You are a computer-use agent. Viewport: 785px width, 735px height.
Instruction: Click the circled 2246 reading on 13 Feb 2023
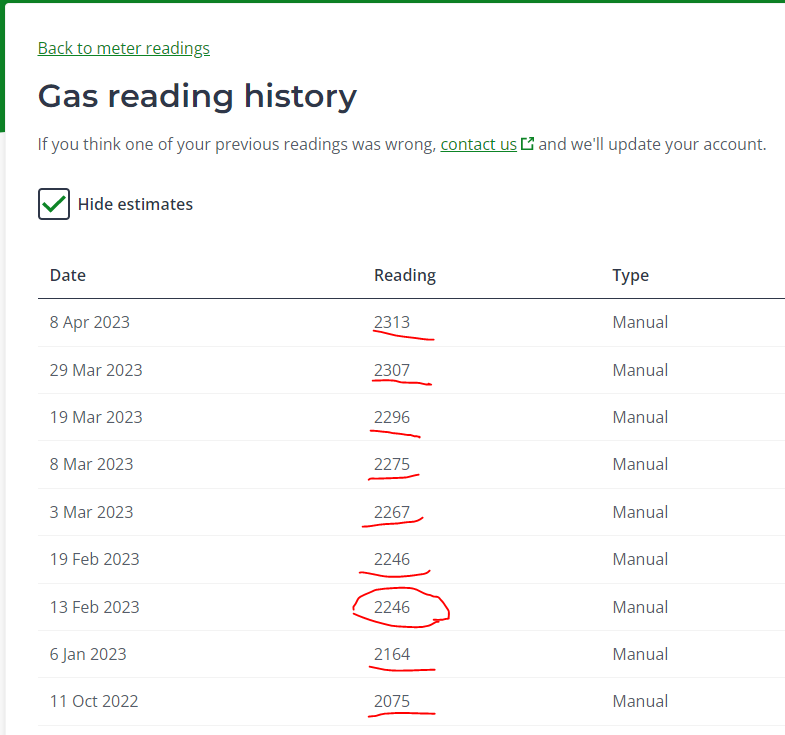coord(392,607)
